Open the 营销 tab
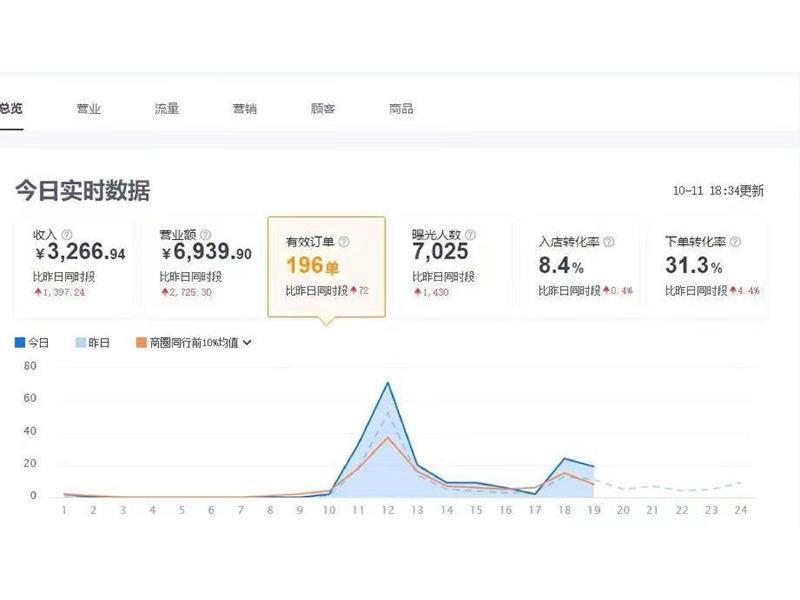Screen dimensions: 800x600 coord(245,109)
